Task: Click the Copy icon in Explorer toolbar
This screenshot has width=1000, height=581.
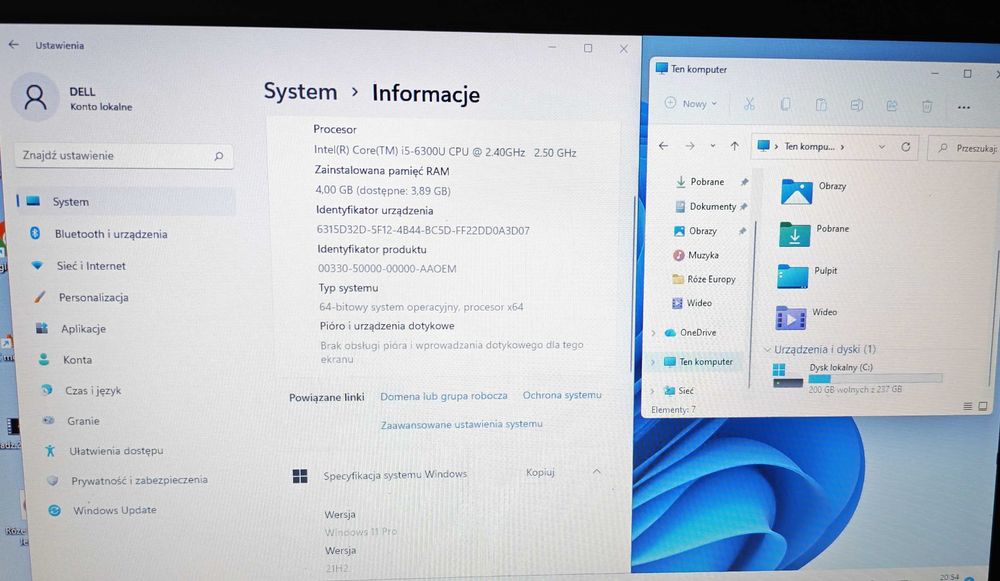Action: [x=785, y=104]
